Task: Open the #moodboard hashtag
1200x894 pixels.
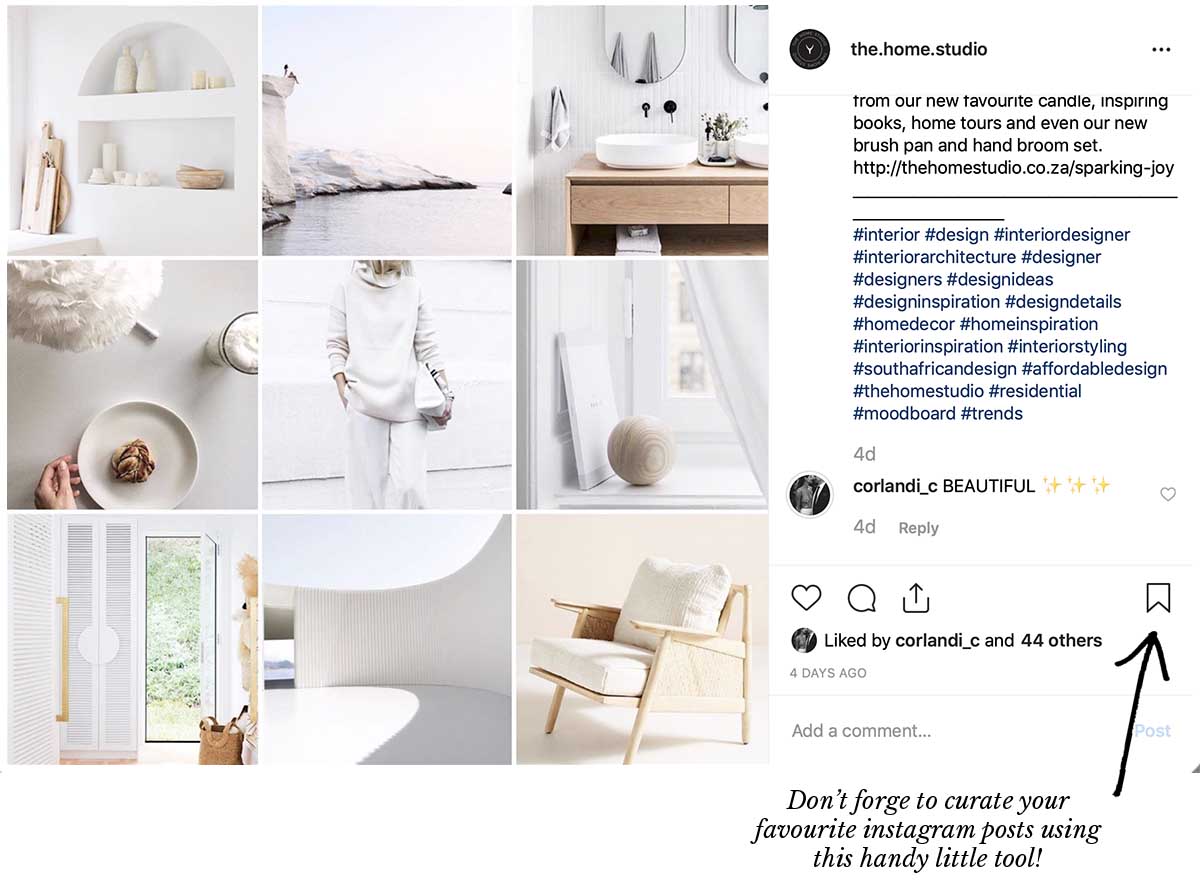Action: coord(904,413)
